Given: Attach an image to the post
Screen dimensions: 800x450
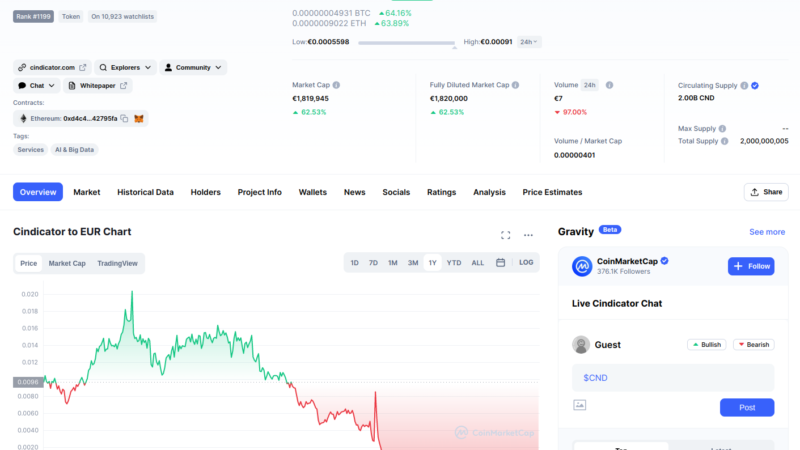Looking at the screenshot, I should tap(580, 405).
